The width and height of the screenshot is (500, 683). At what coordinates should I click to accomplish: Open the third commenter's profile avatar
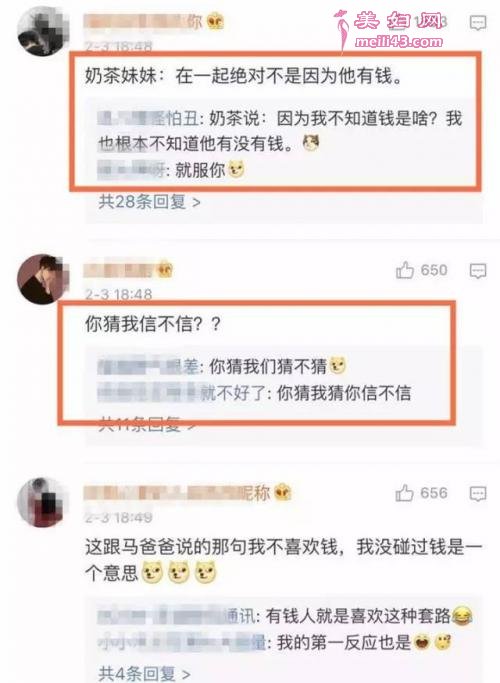42,502
